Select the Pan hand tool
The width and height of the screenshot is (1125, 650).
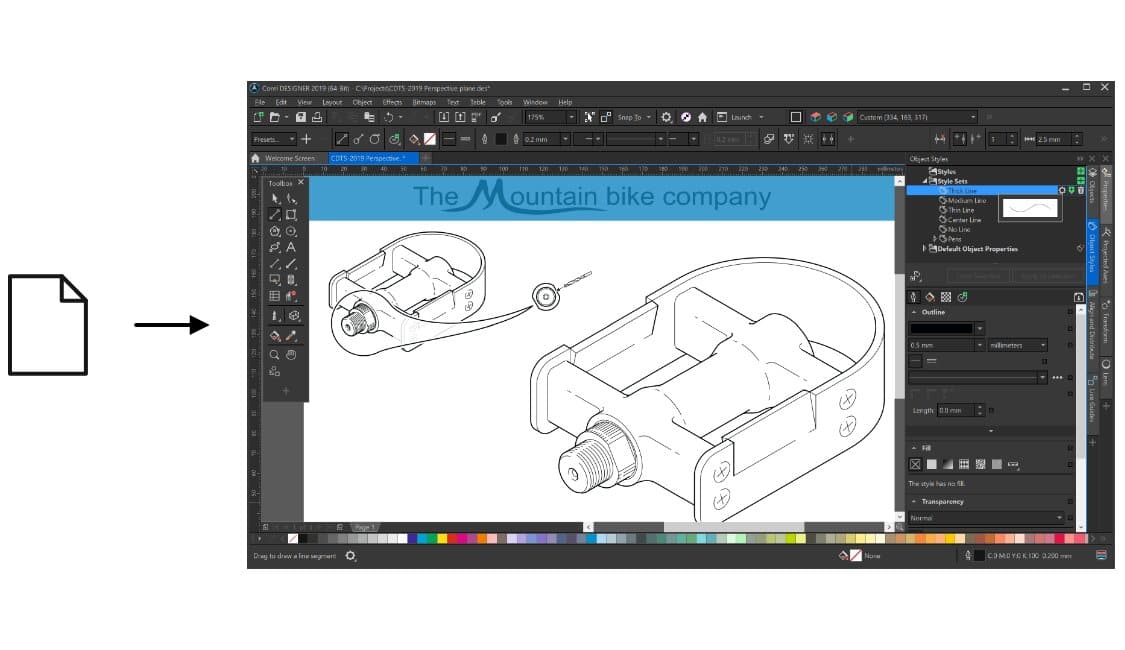pos(292,354)
